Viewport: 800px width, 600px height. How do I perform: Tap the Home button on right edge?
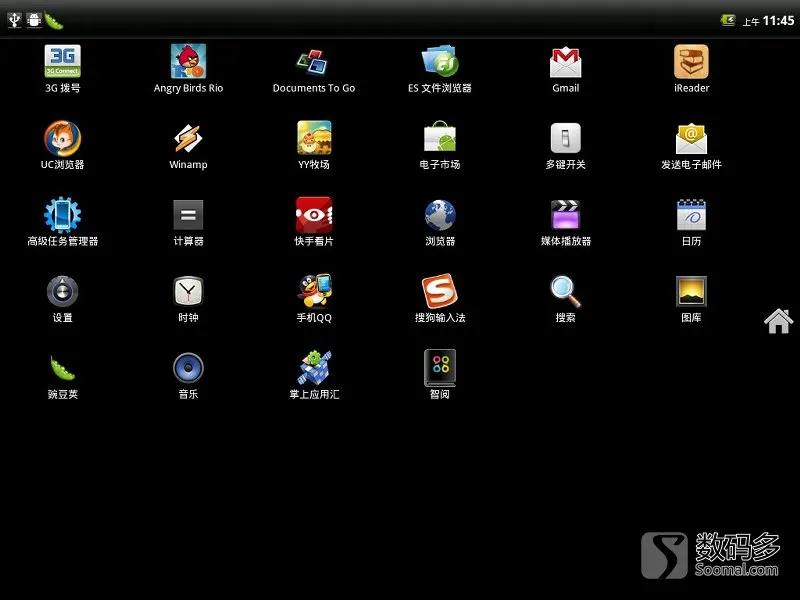click(x=779, y=321)
